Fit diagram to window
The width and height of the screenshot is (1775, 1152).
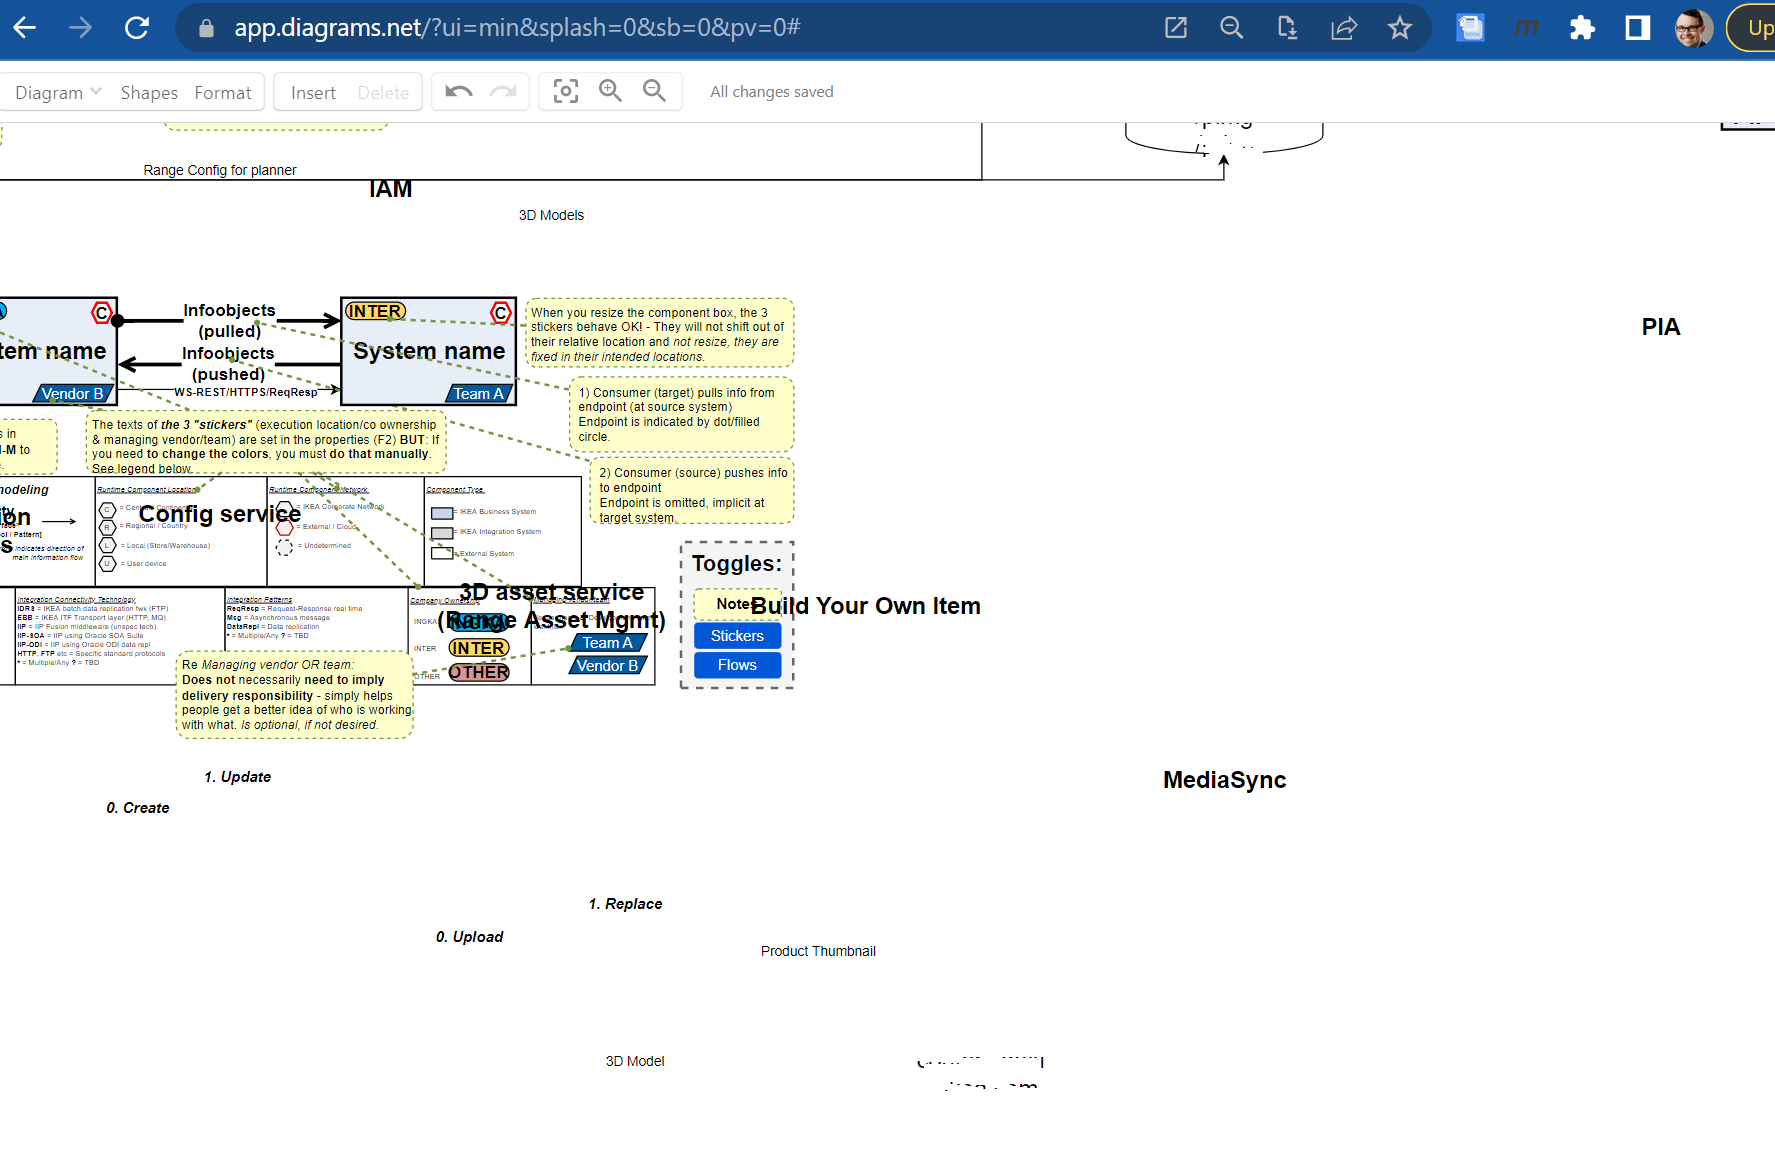tap(566, 92)
